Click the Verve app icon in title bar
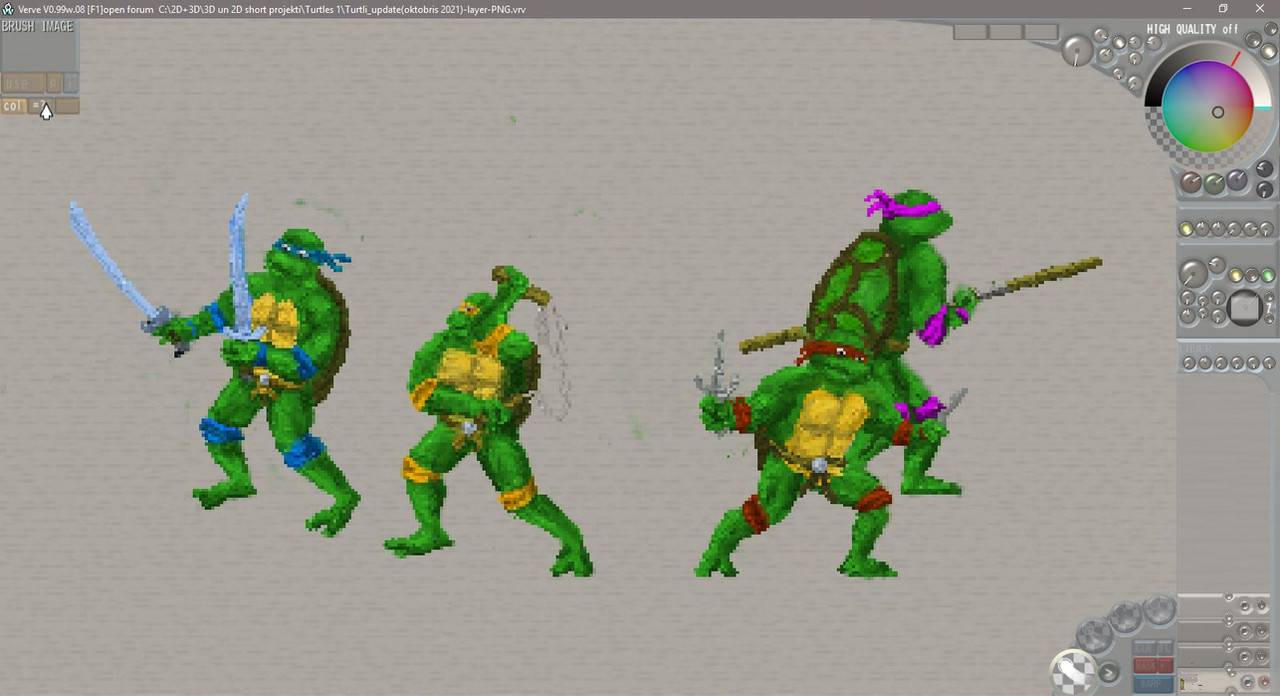The width and height of the screenshot is (1280, 696). coord(9,9)
